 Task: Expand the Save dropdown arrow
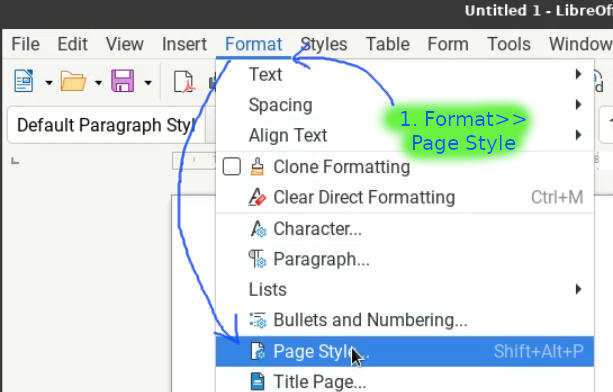pyautogui.click(x=148, y=82)
